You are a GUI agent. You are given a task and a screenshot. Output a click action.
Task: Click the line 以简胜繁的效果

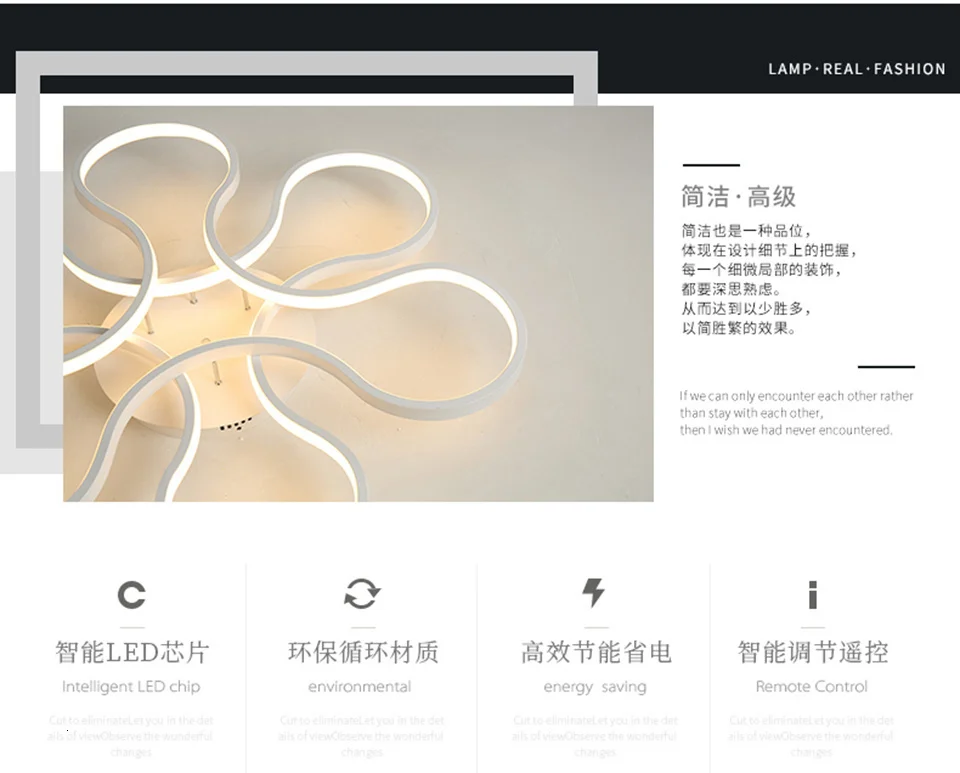tap(739, 329)
